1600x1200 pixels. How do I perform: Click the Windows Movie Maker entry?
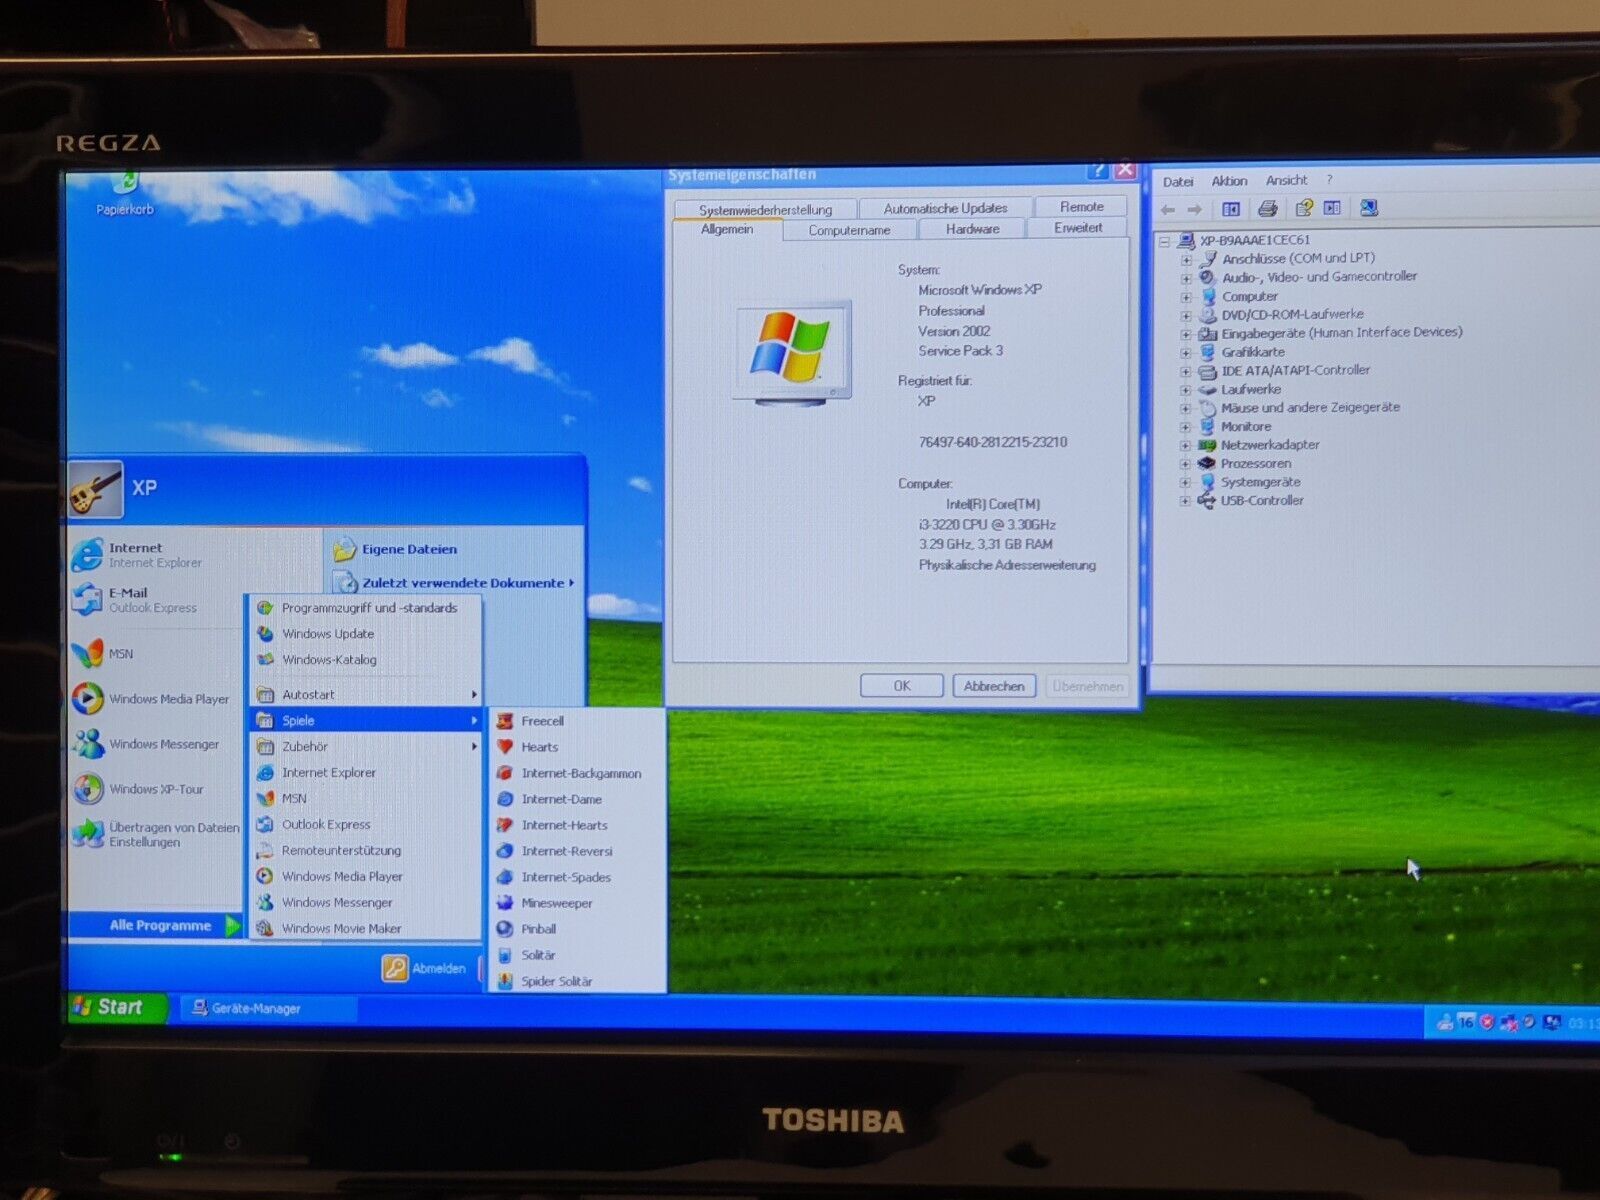[x=341, y=929]
